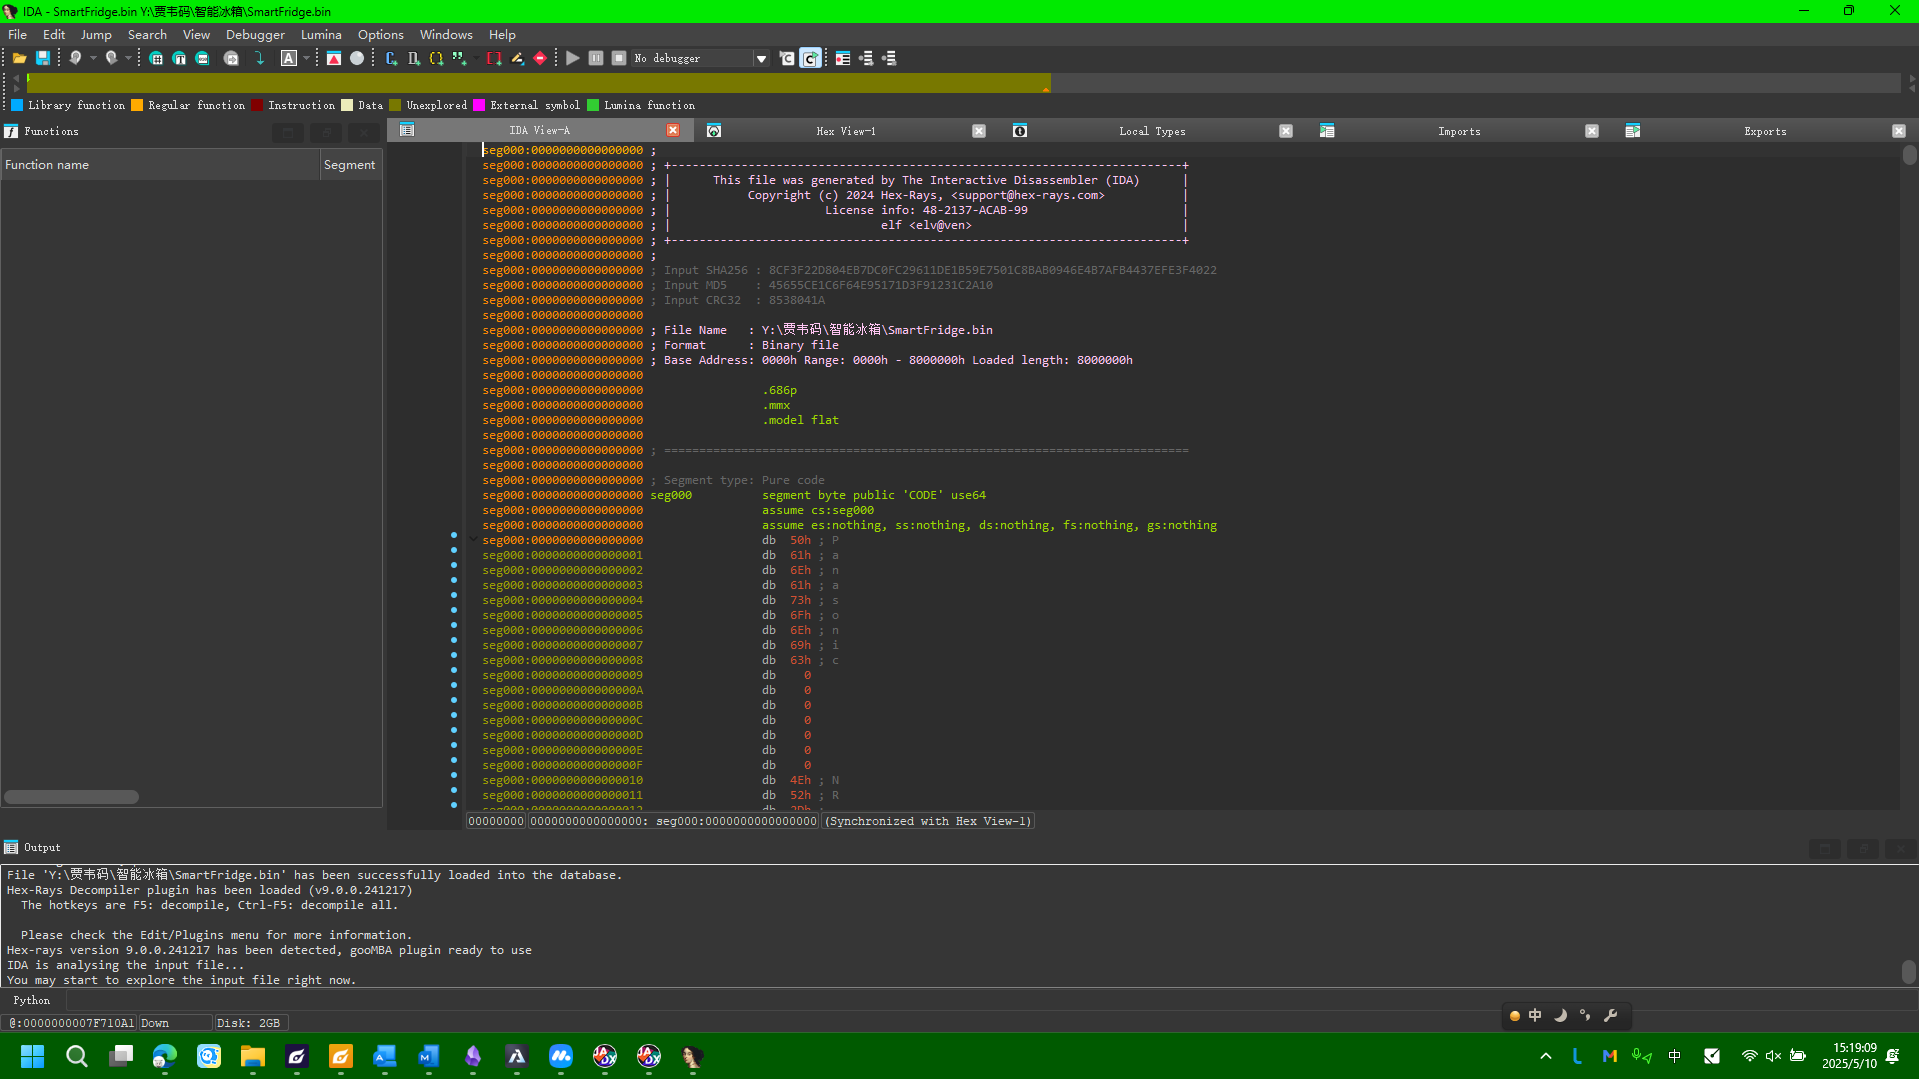The image size is (1919, 1079).
Task: Click the Python console label button
Action: [32, 1000]
